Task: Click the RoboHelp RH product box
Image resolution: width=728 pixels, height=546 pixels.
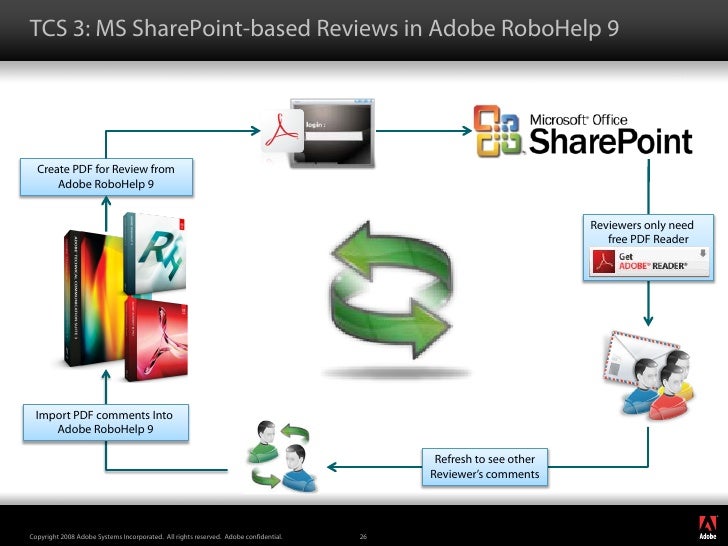Action: [x=155, y=254]
